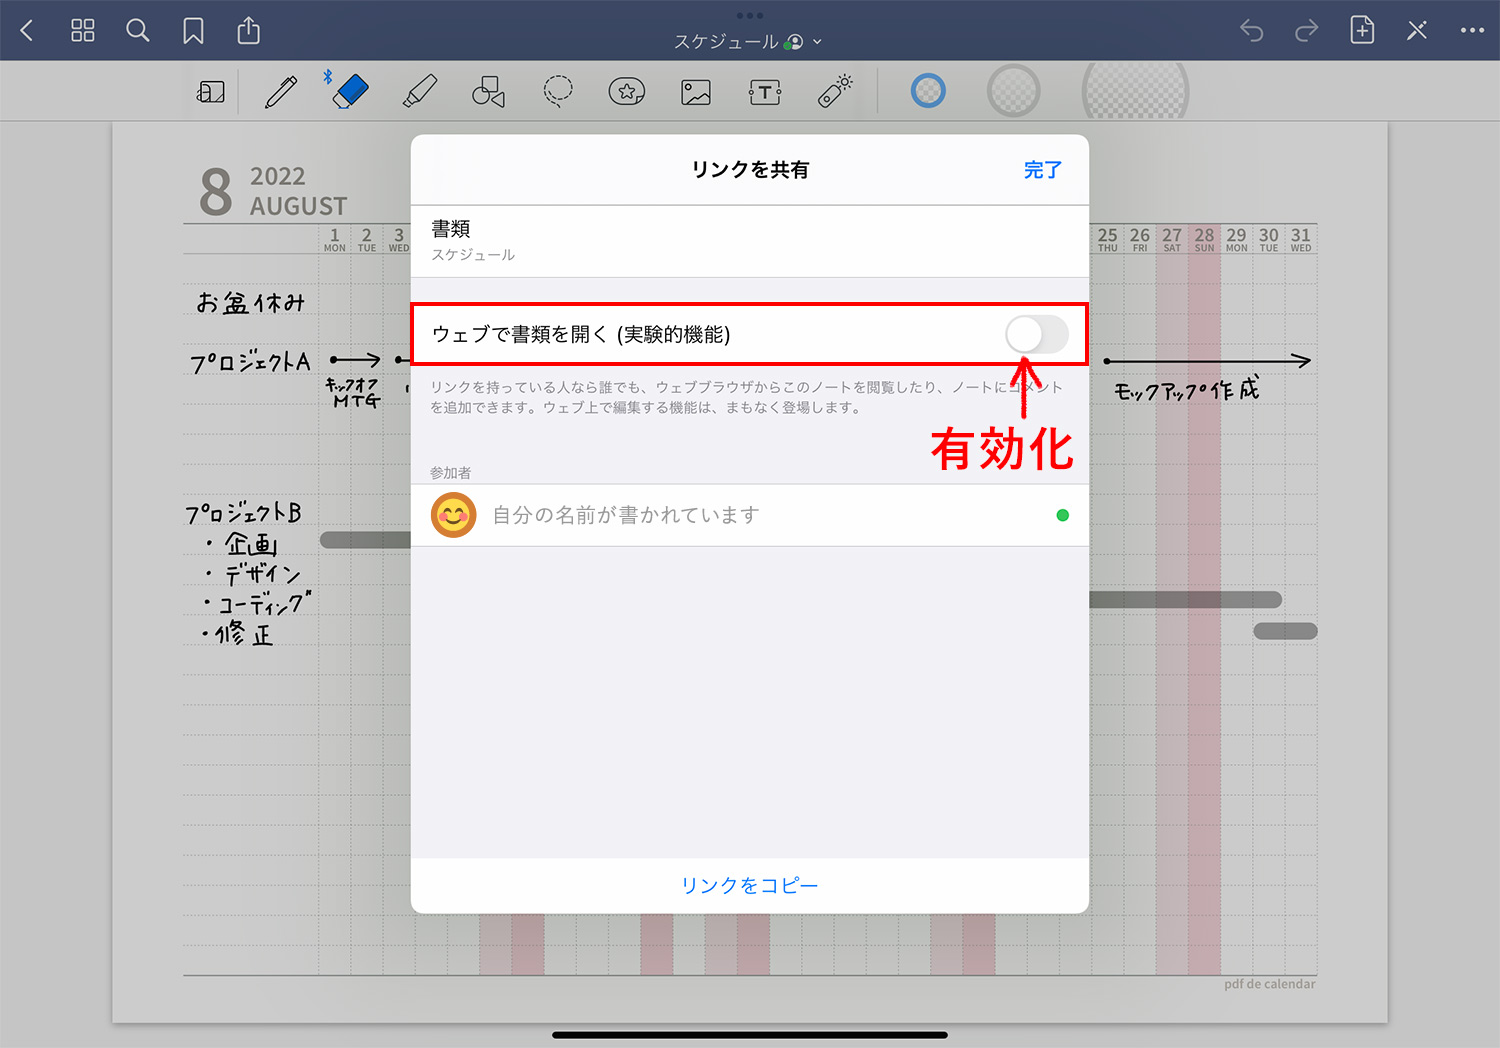Tap the 26 FRI date column header
This screenshot has width=1500, height=1048.
pos(1140,240)
